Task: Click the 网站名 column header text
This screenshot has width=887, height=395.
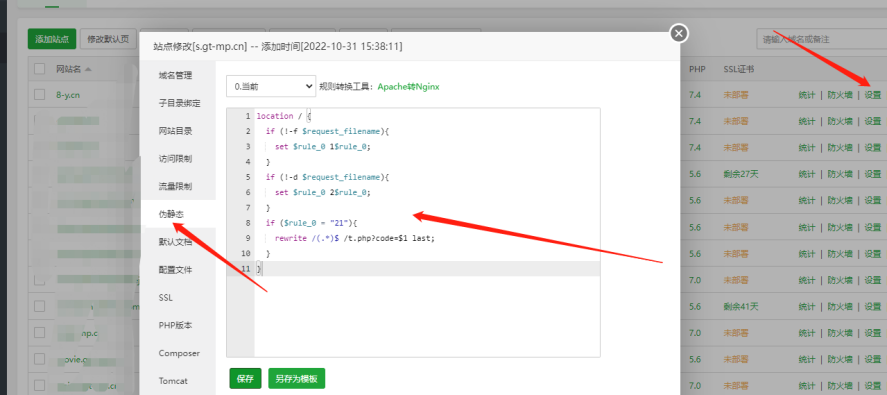Action: (x=68, y=69)
